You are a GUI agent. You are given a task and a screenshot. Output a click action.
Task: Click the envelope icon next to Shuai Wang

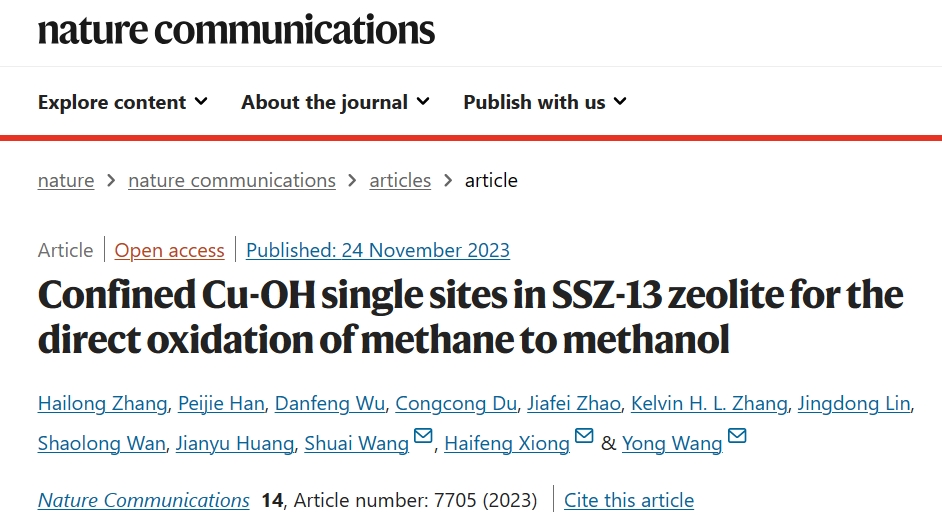423,436
